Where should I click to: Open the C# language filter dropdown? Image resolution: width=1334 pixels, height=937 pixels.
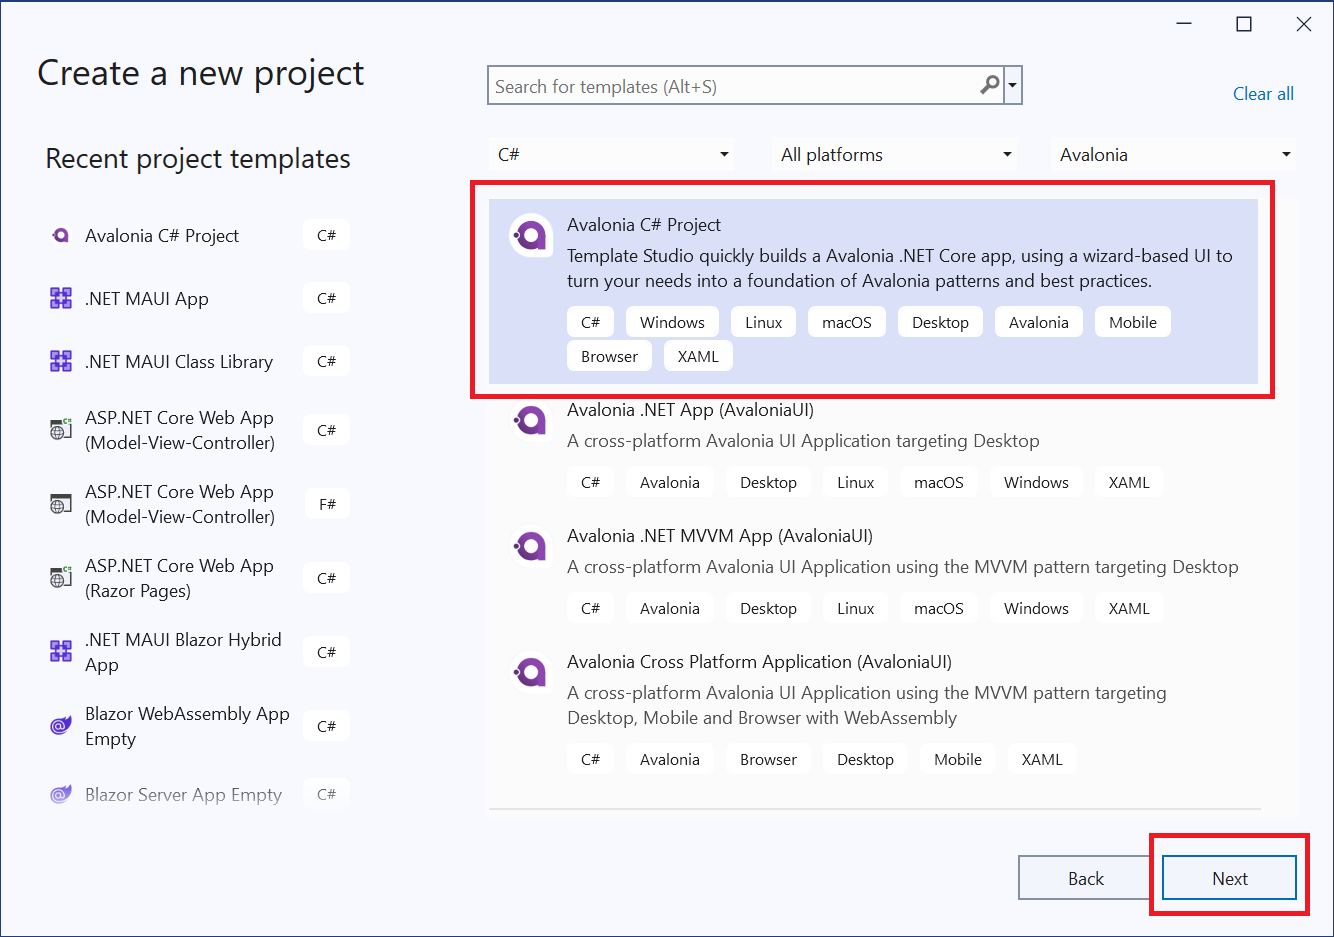click(612, 154)
